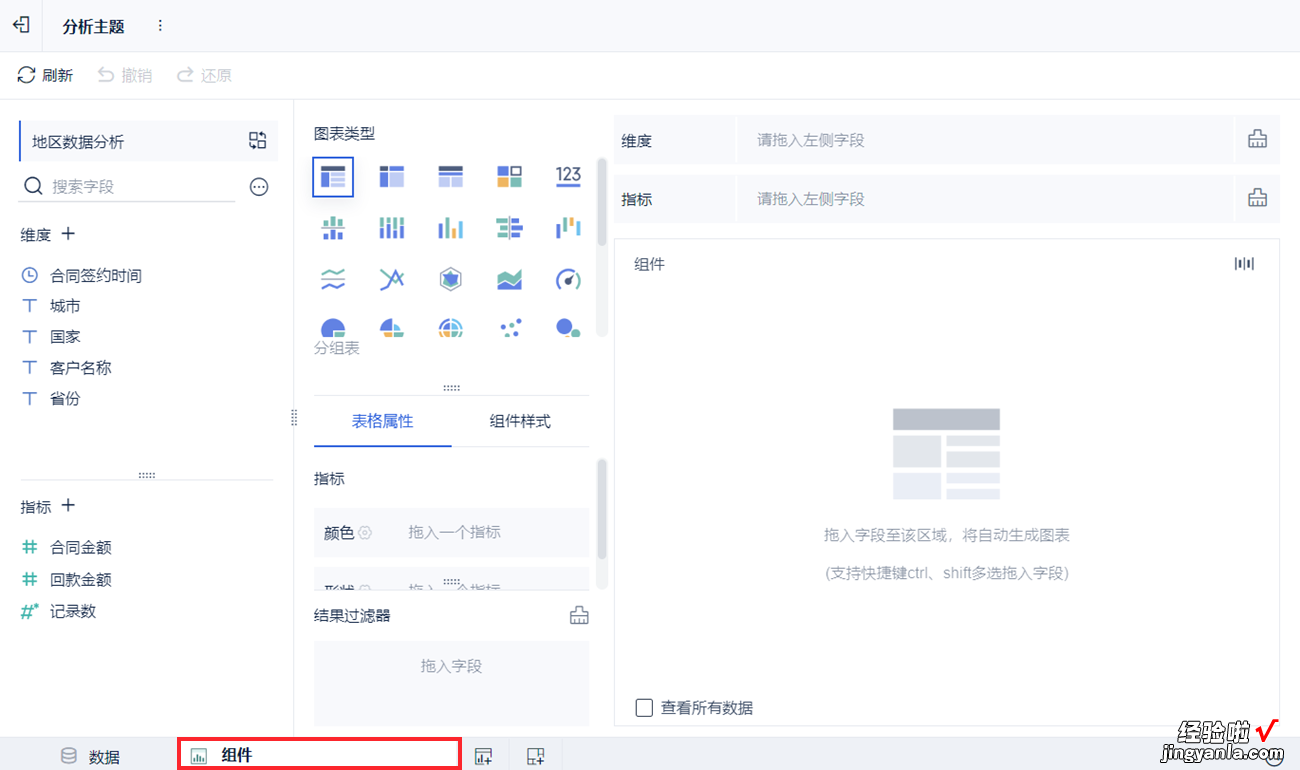Click the switch table icon next to 地区数据分析

click(258, 141)
